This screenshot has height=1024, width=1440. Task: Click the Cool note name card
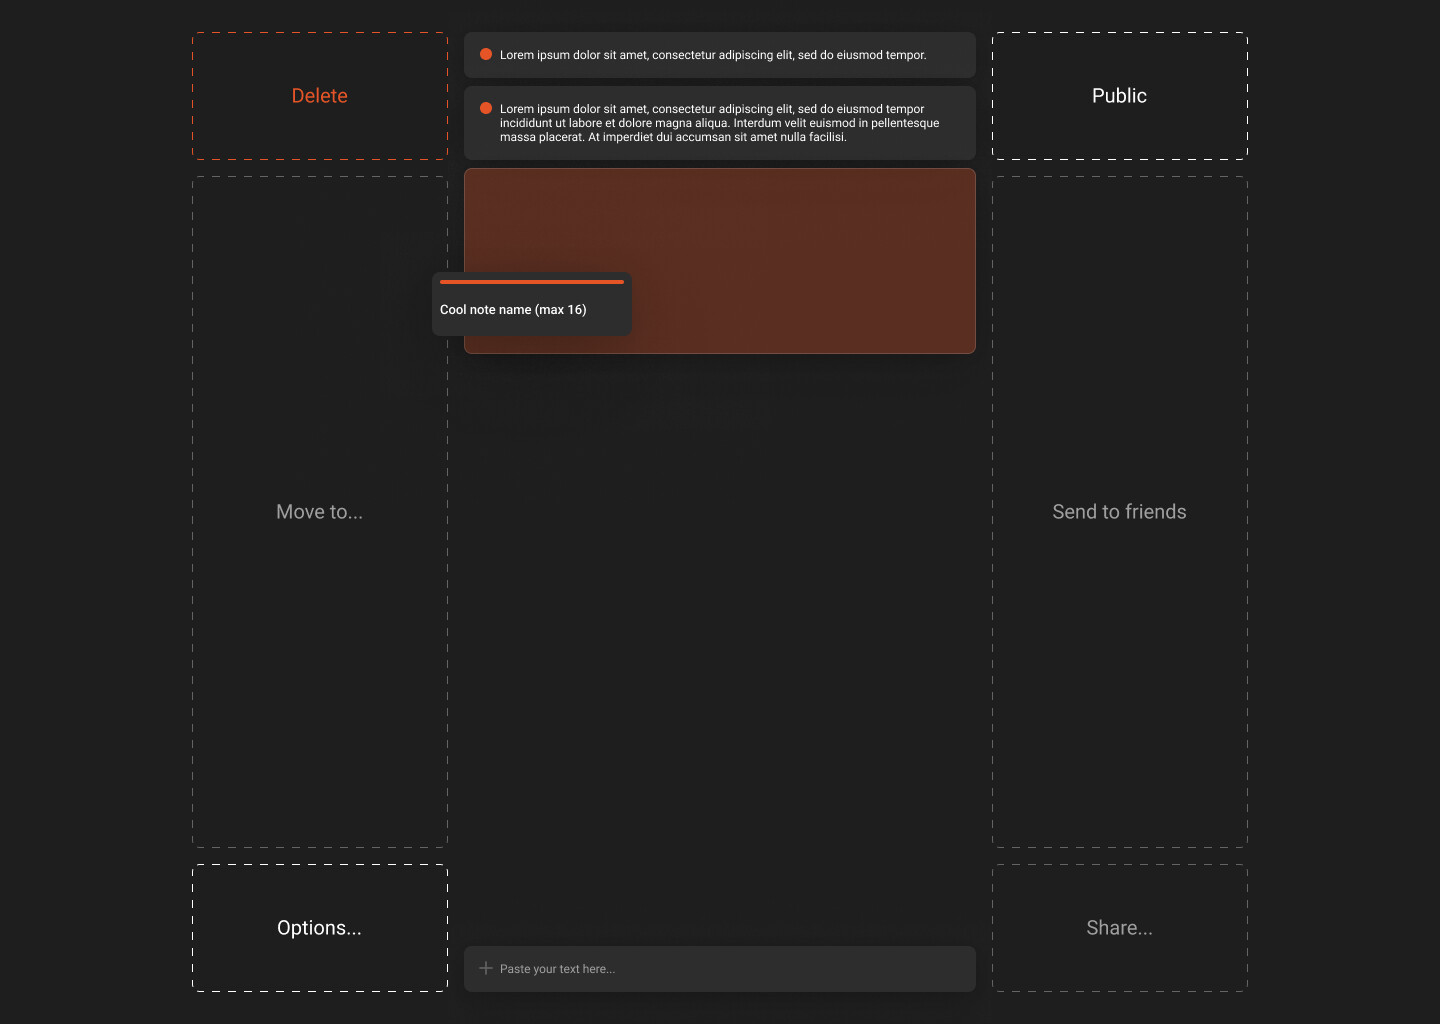coord(532,304)
